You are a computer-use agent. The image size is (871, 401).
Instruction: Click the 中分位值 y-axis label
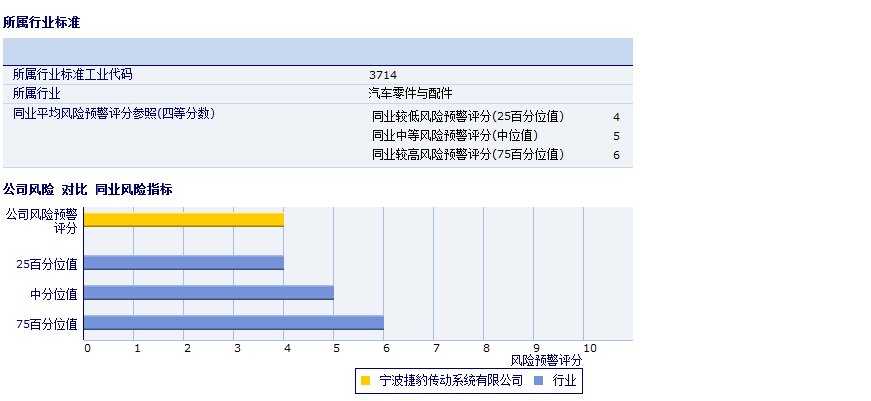[x=54, y=294]
